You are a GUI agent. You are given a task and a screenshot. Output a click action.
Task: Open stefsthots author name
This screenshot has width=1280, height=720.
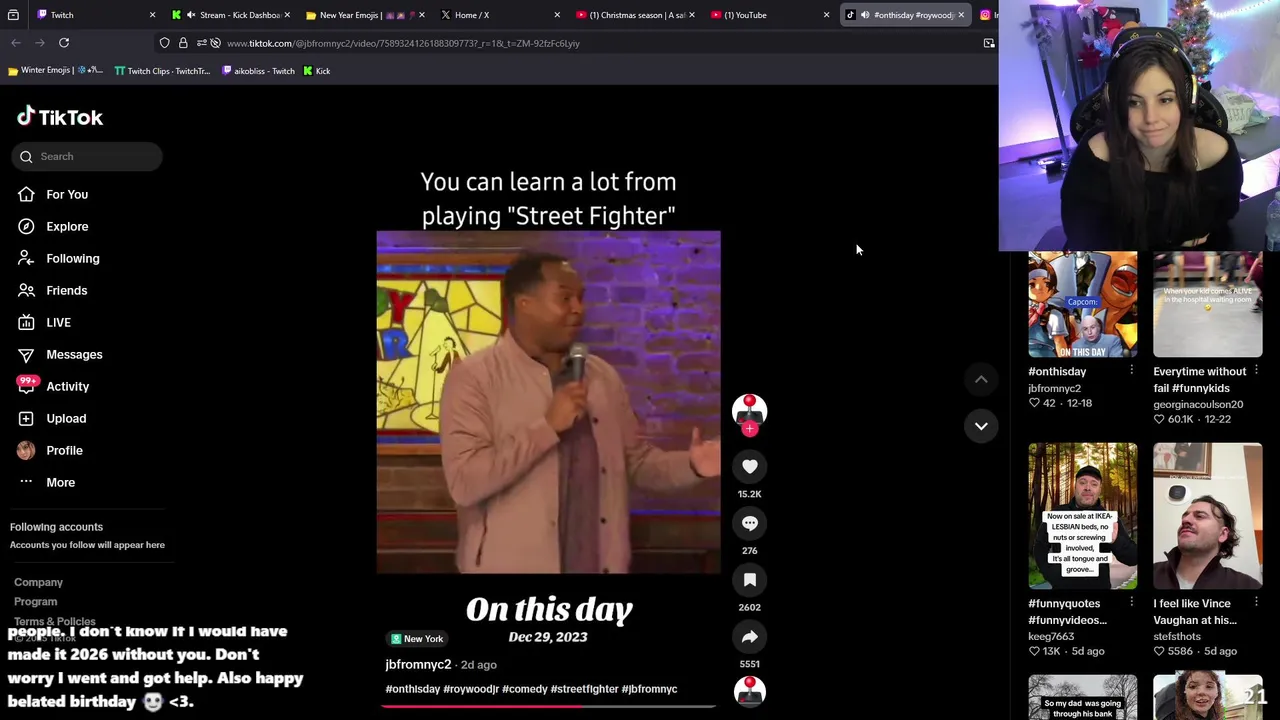point(1177,637)
